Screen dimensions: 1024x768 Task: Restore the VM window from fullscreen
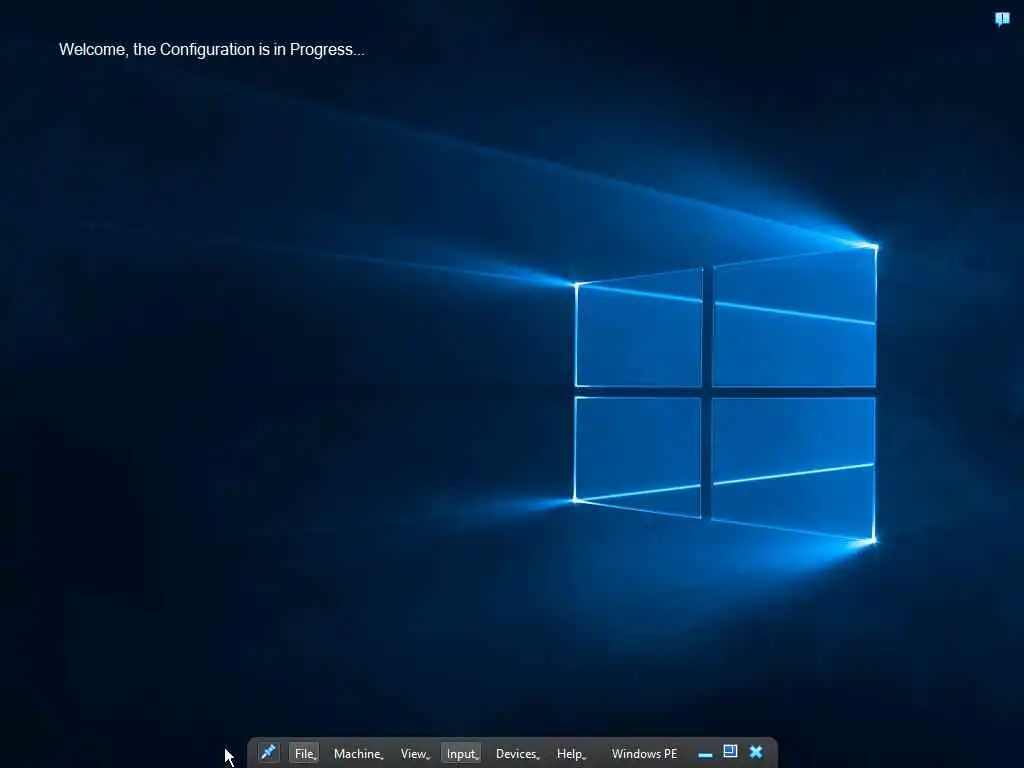point(730,752)
